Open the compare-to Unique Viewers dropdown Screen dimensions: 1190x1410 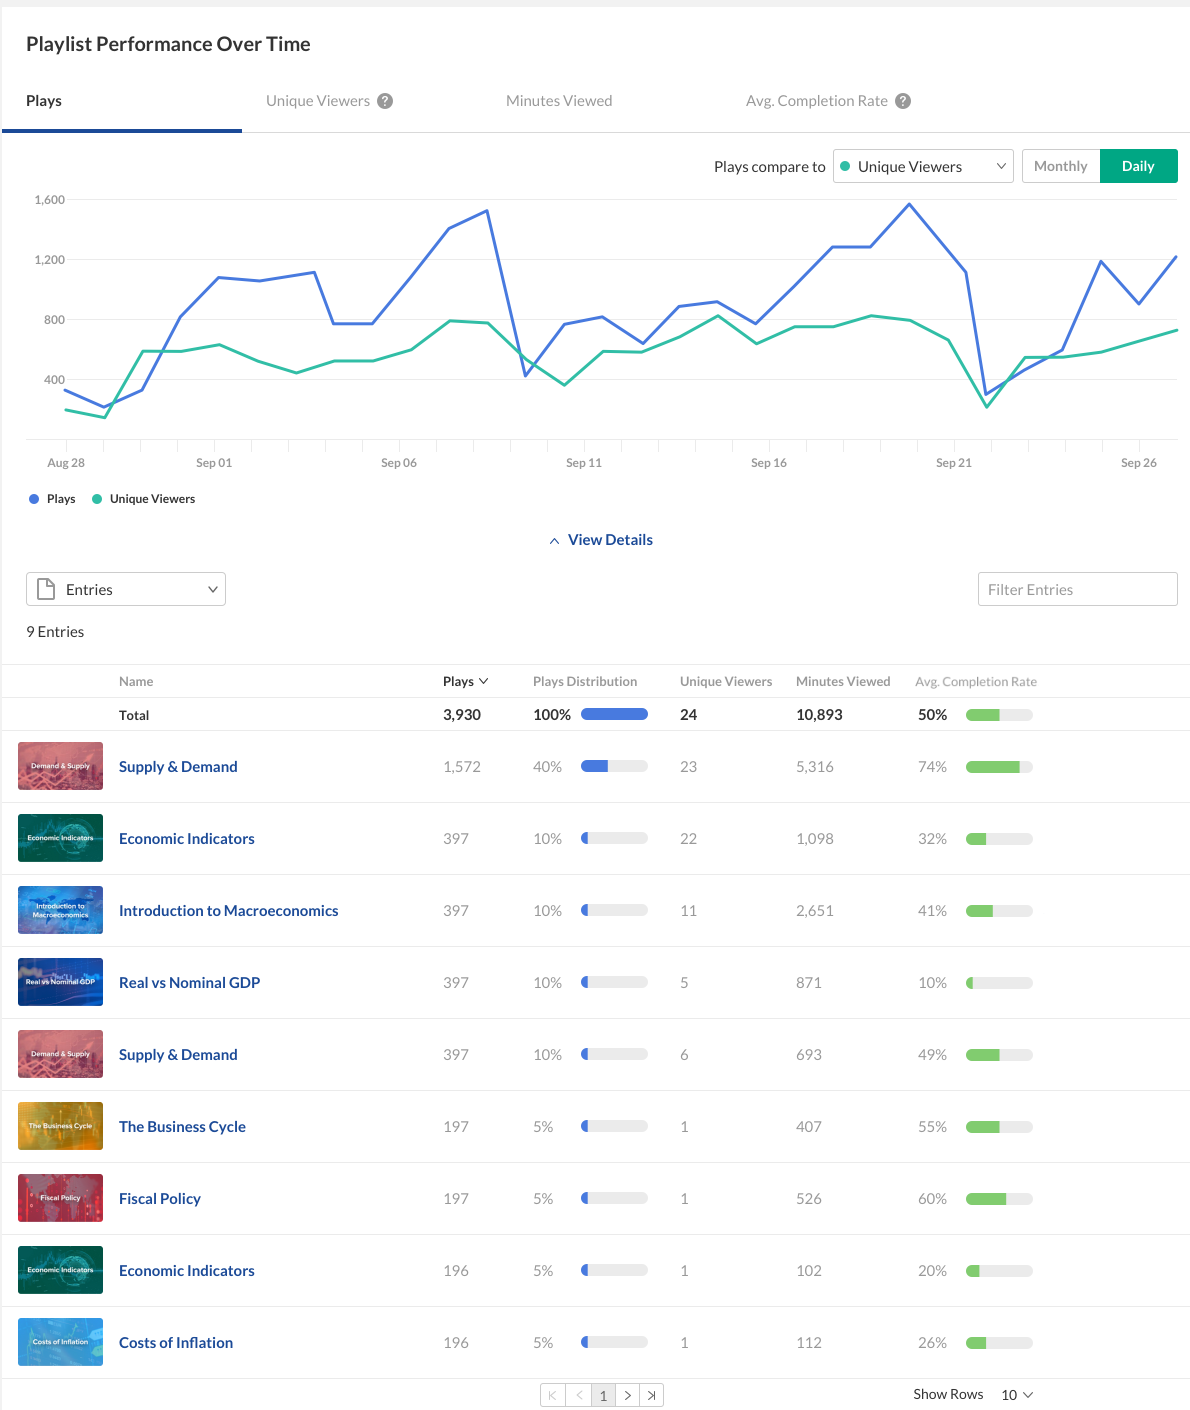(923, 166)
